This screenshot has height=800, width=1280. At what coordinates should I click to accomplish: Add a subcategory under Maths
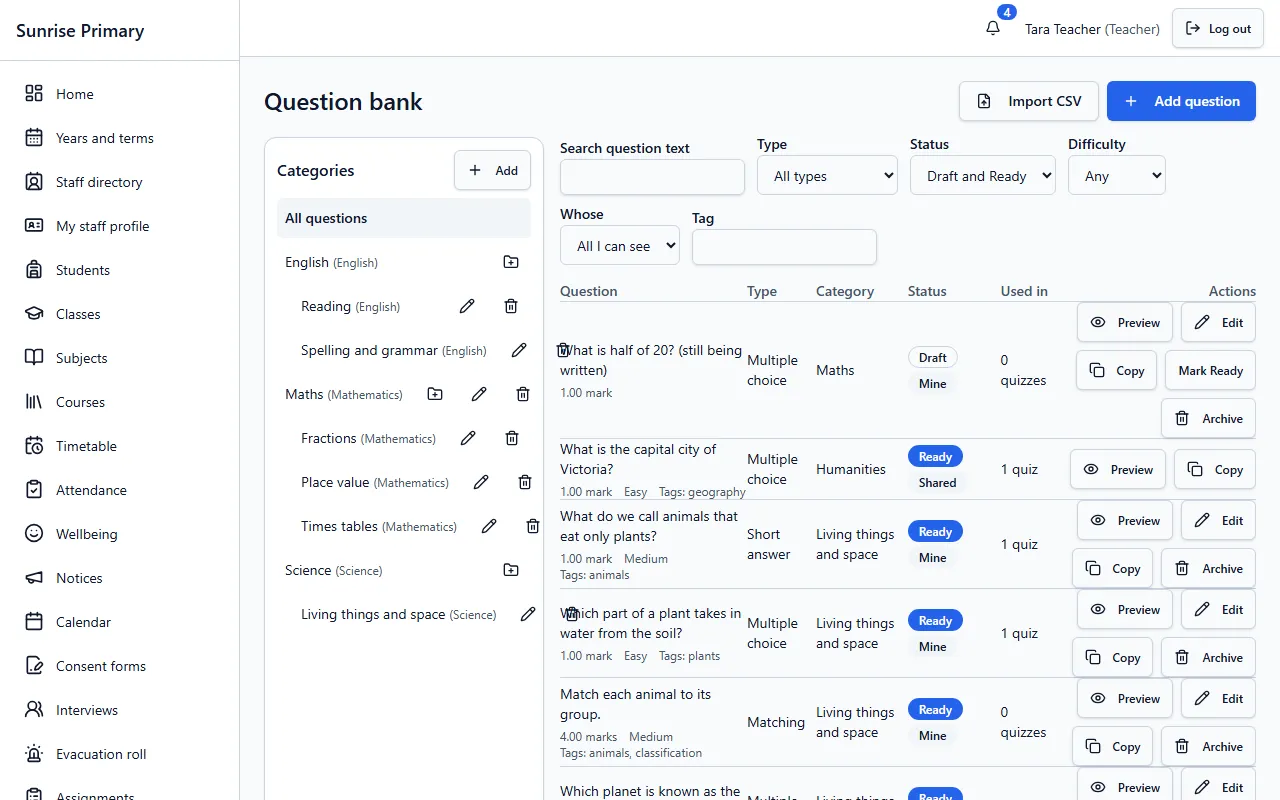click(435, 394)
